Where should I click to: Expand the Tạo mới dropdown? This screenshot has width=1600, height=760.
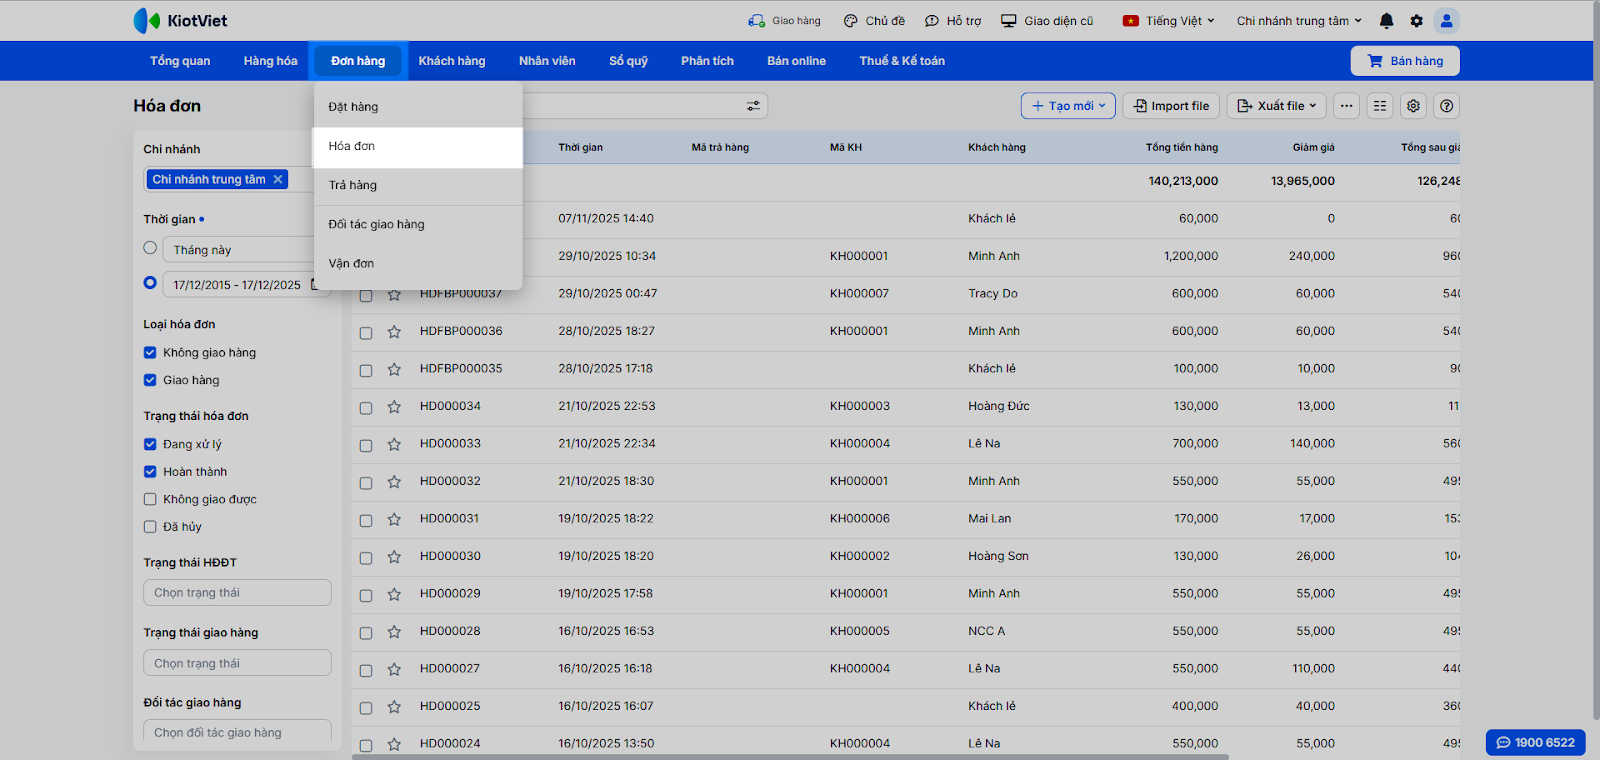point(1068,106)
